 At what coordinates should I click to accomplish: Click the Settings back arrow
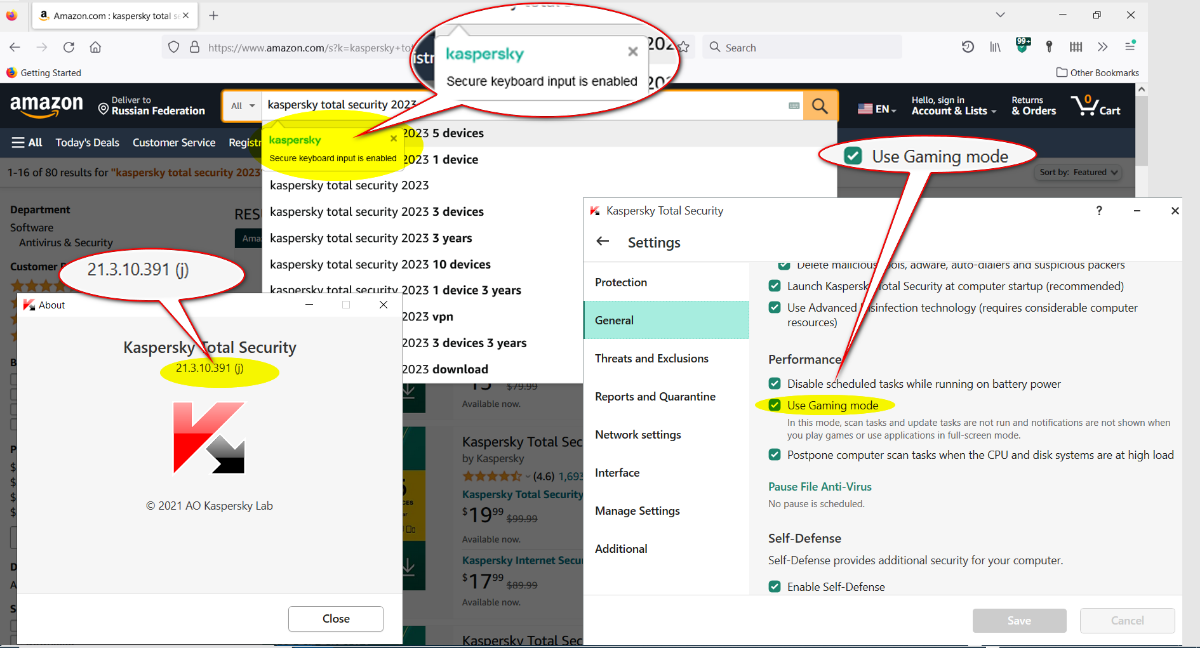[x=603, y=242]
